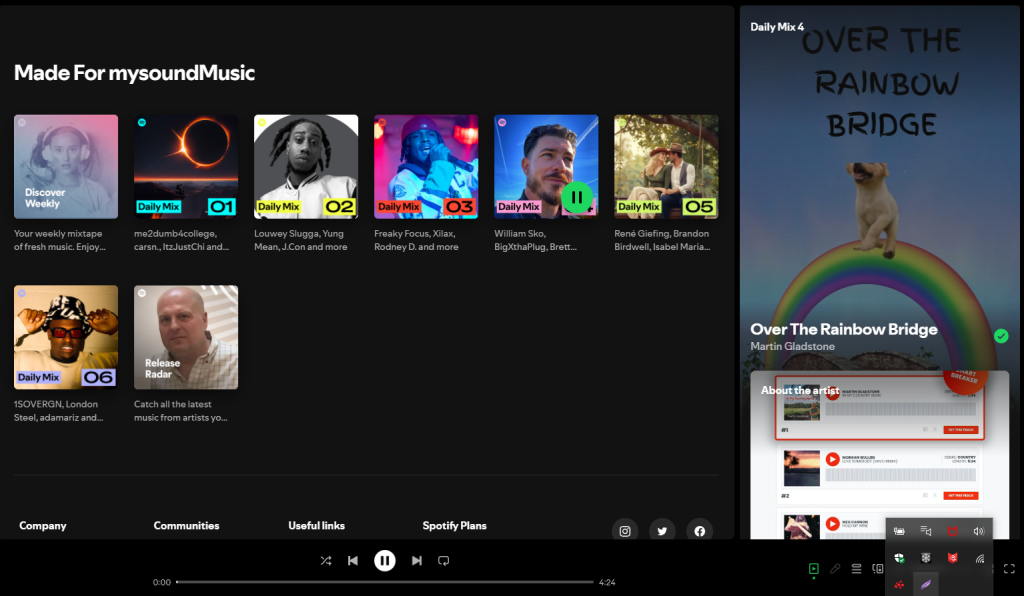Click the purple feather tray icon
1024x596 pixels.
(x=925, y=584)
